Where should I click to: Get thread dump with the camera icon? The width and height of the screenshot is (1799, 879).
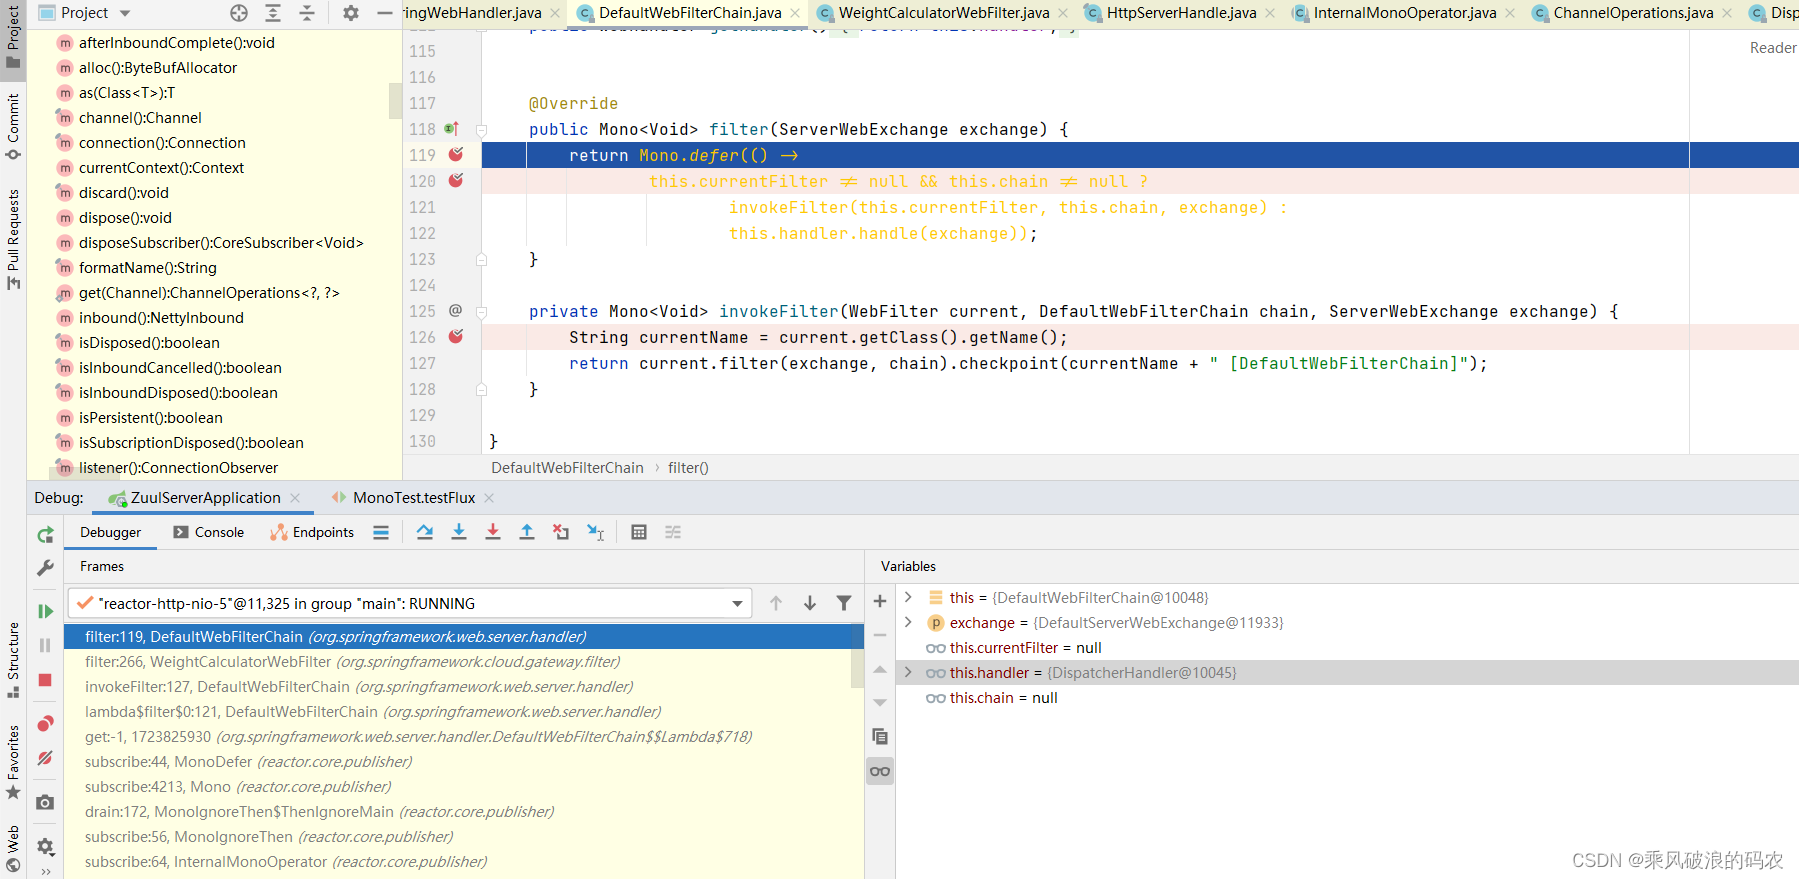pyautogui.click(x=45, y=802)
